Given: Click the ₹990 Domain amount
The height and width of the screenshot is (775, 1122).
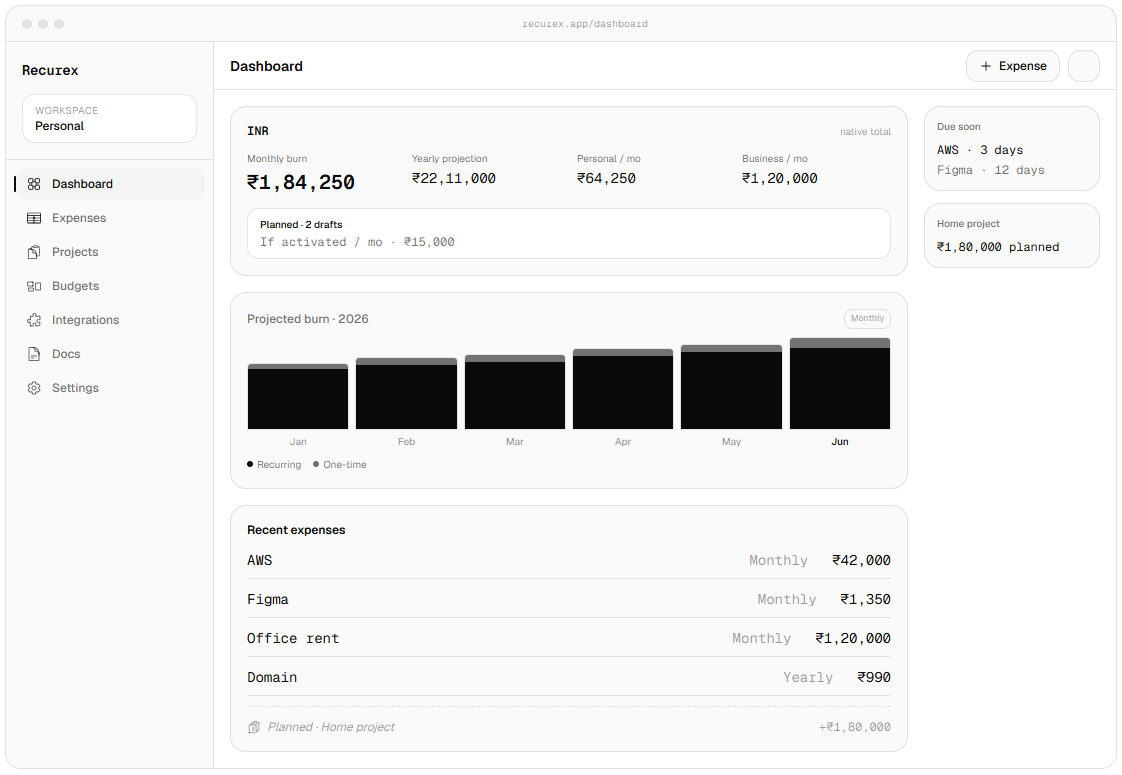Looking at the screenshot, I should point(874,678).
